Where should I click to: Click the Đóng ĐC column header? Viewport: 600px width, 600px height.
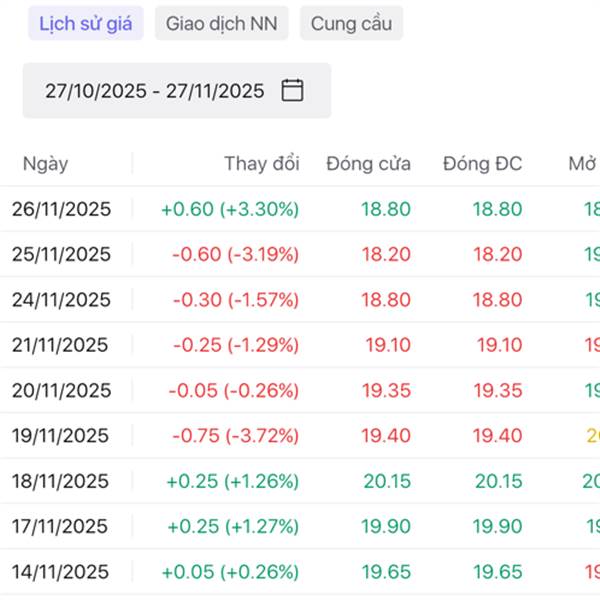coord(482,164)
